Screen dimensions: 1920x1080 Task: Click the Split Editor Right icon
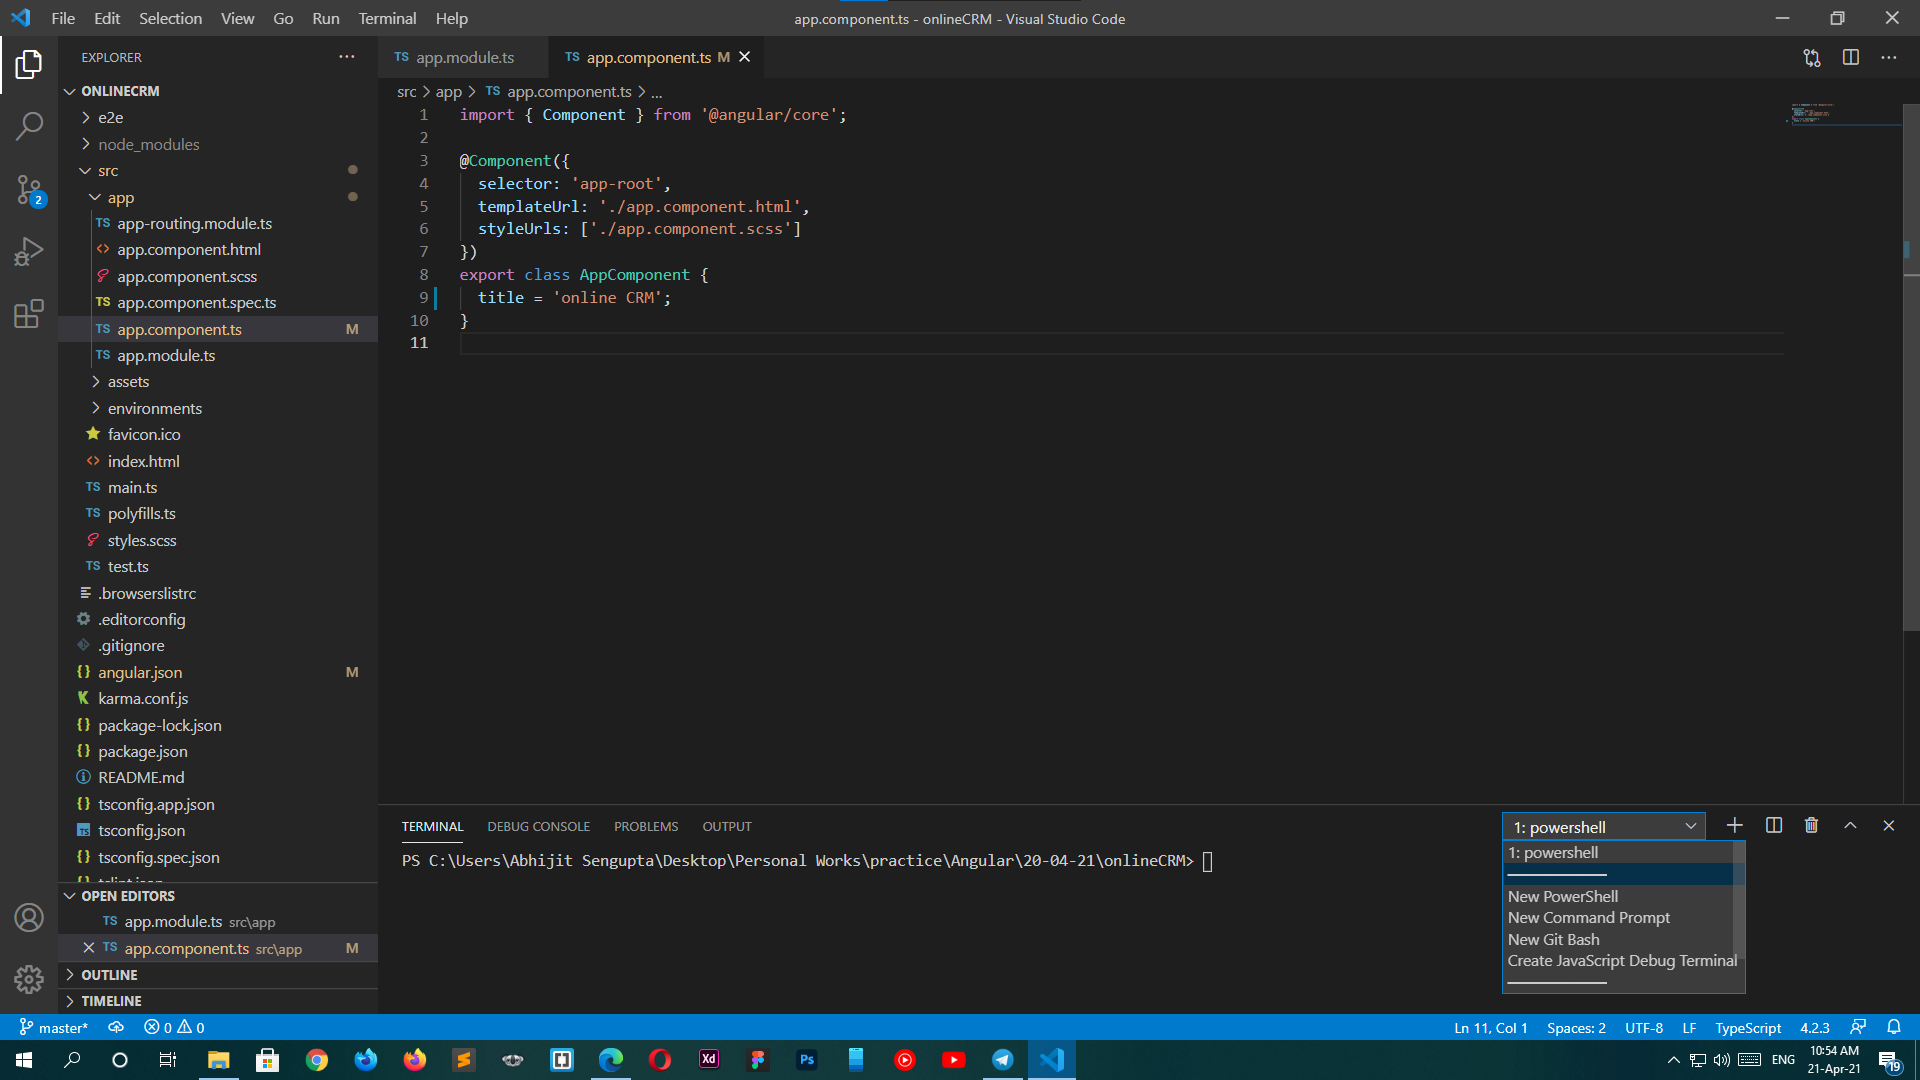(1850, 58)
